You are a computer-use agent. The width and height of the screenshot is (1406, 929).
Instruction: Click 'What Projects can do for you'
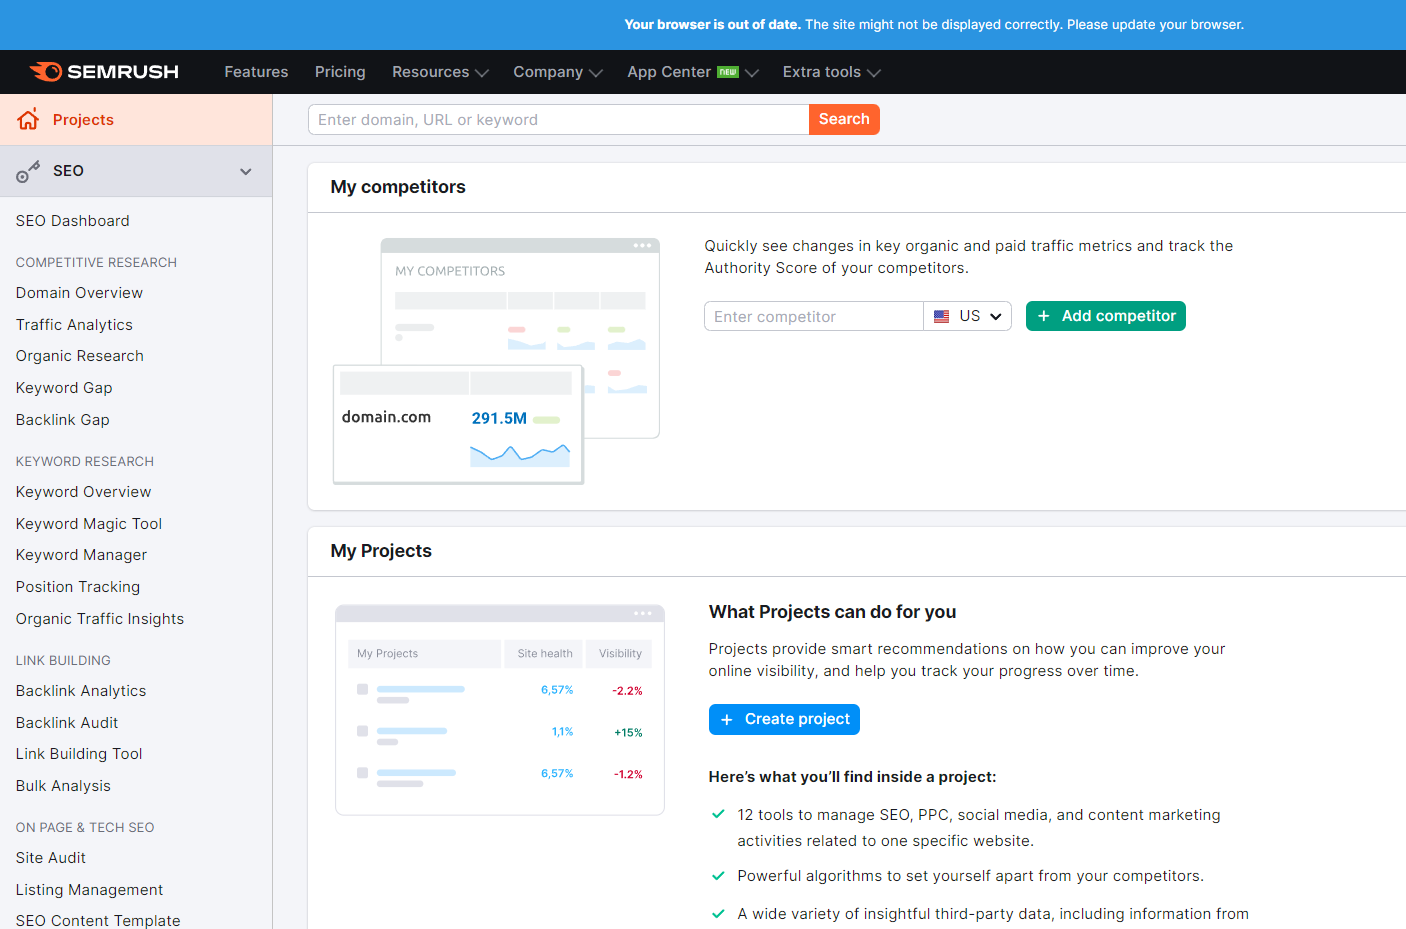pyautogui.click(x=832, y=612)
